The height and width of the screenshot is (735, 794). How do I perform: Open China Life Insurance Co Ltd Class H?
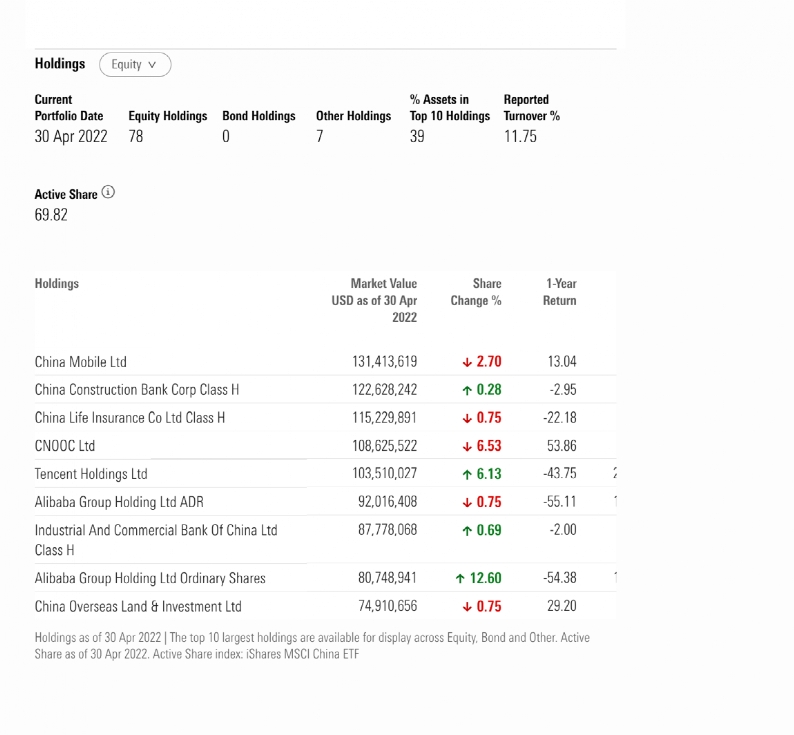pos(130,418)
